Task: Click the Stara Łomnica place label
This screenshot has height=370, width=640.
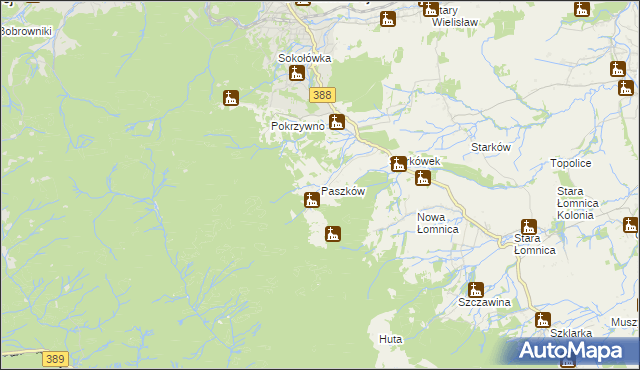Action: (x=535, y=244)
